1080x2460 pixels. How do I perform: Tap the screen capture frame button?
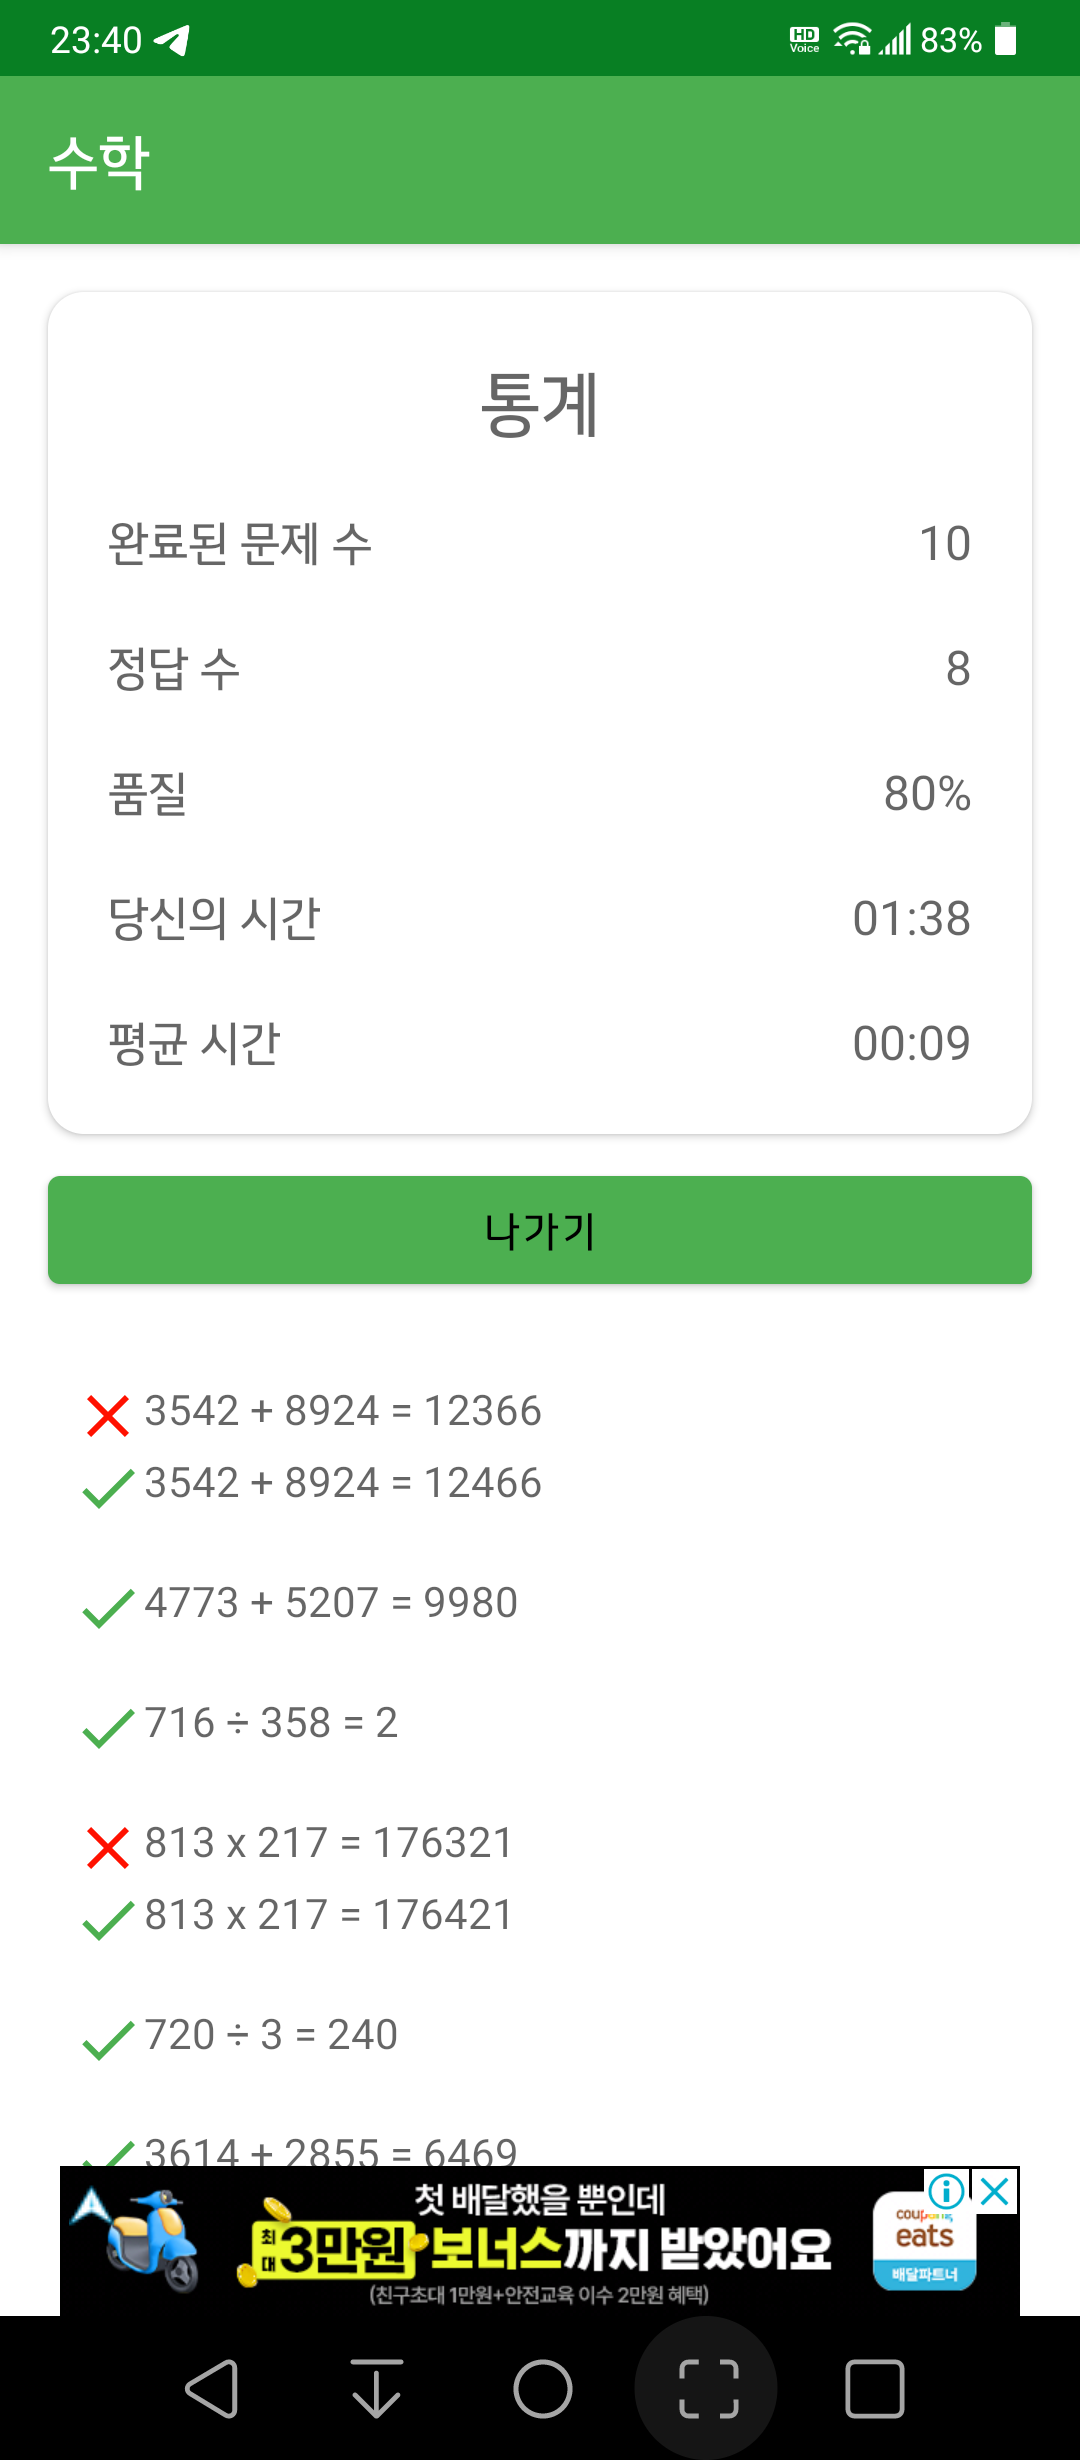(x=709, y=2389)
